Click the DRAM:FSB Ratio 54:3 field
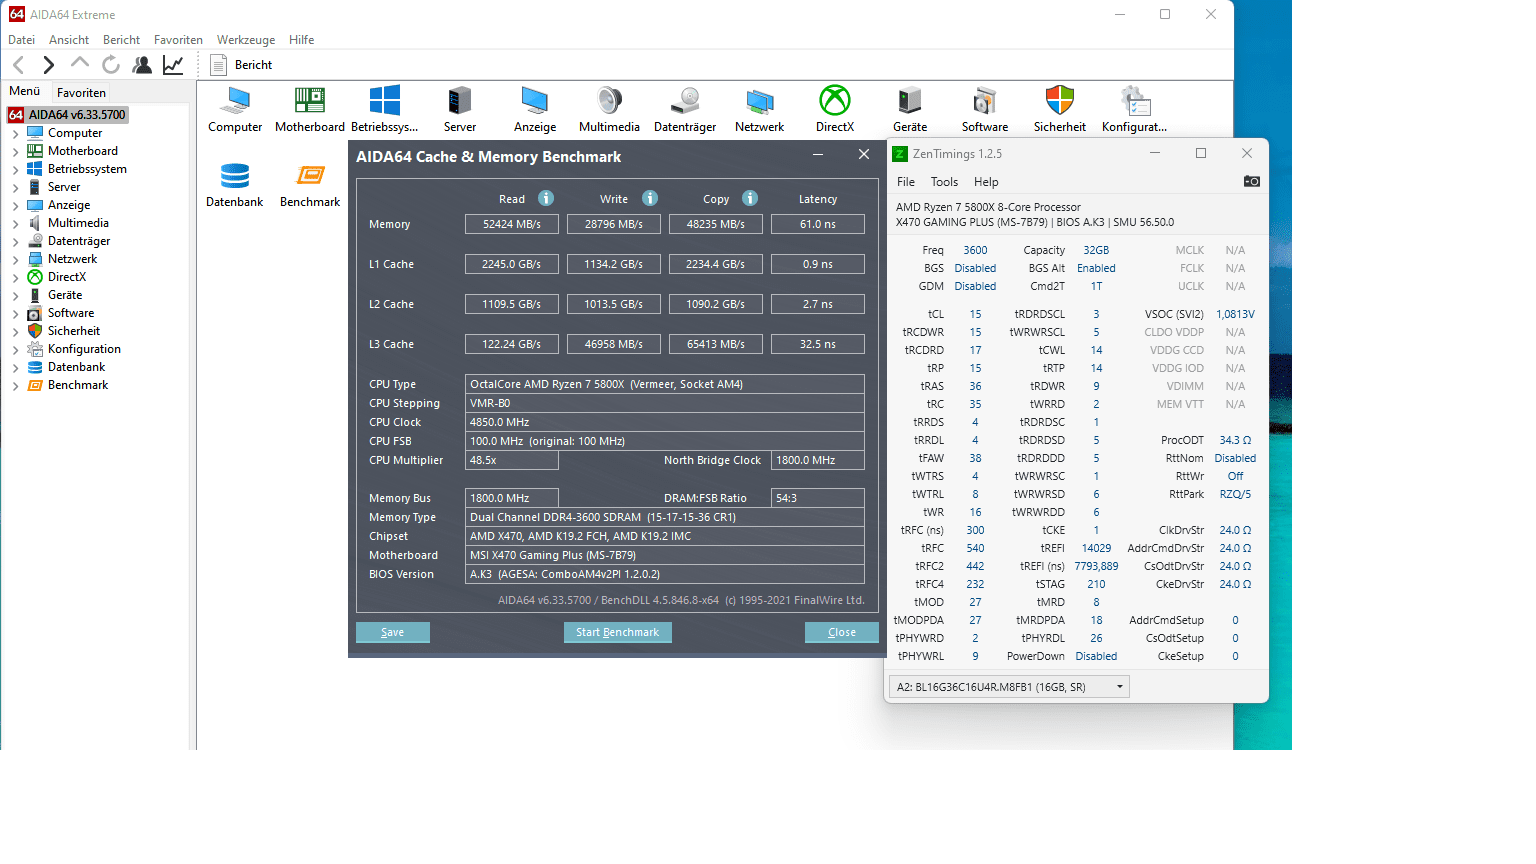1536x864 pixels. (x=818, y=498)
